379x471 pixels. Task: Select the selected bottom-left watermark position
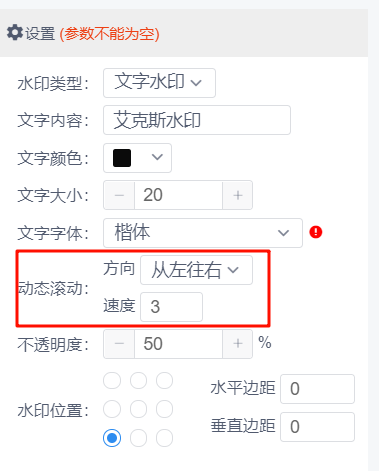tap(112, 438)
